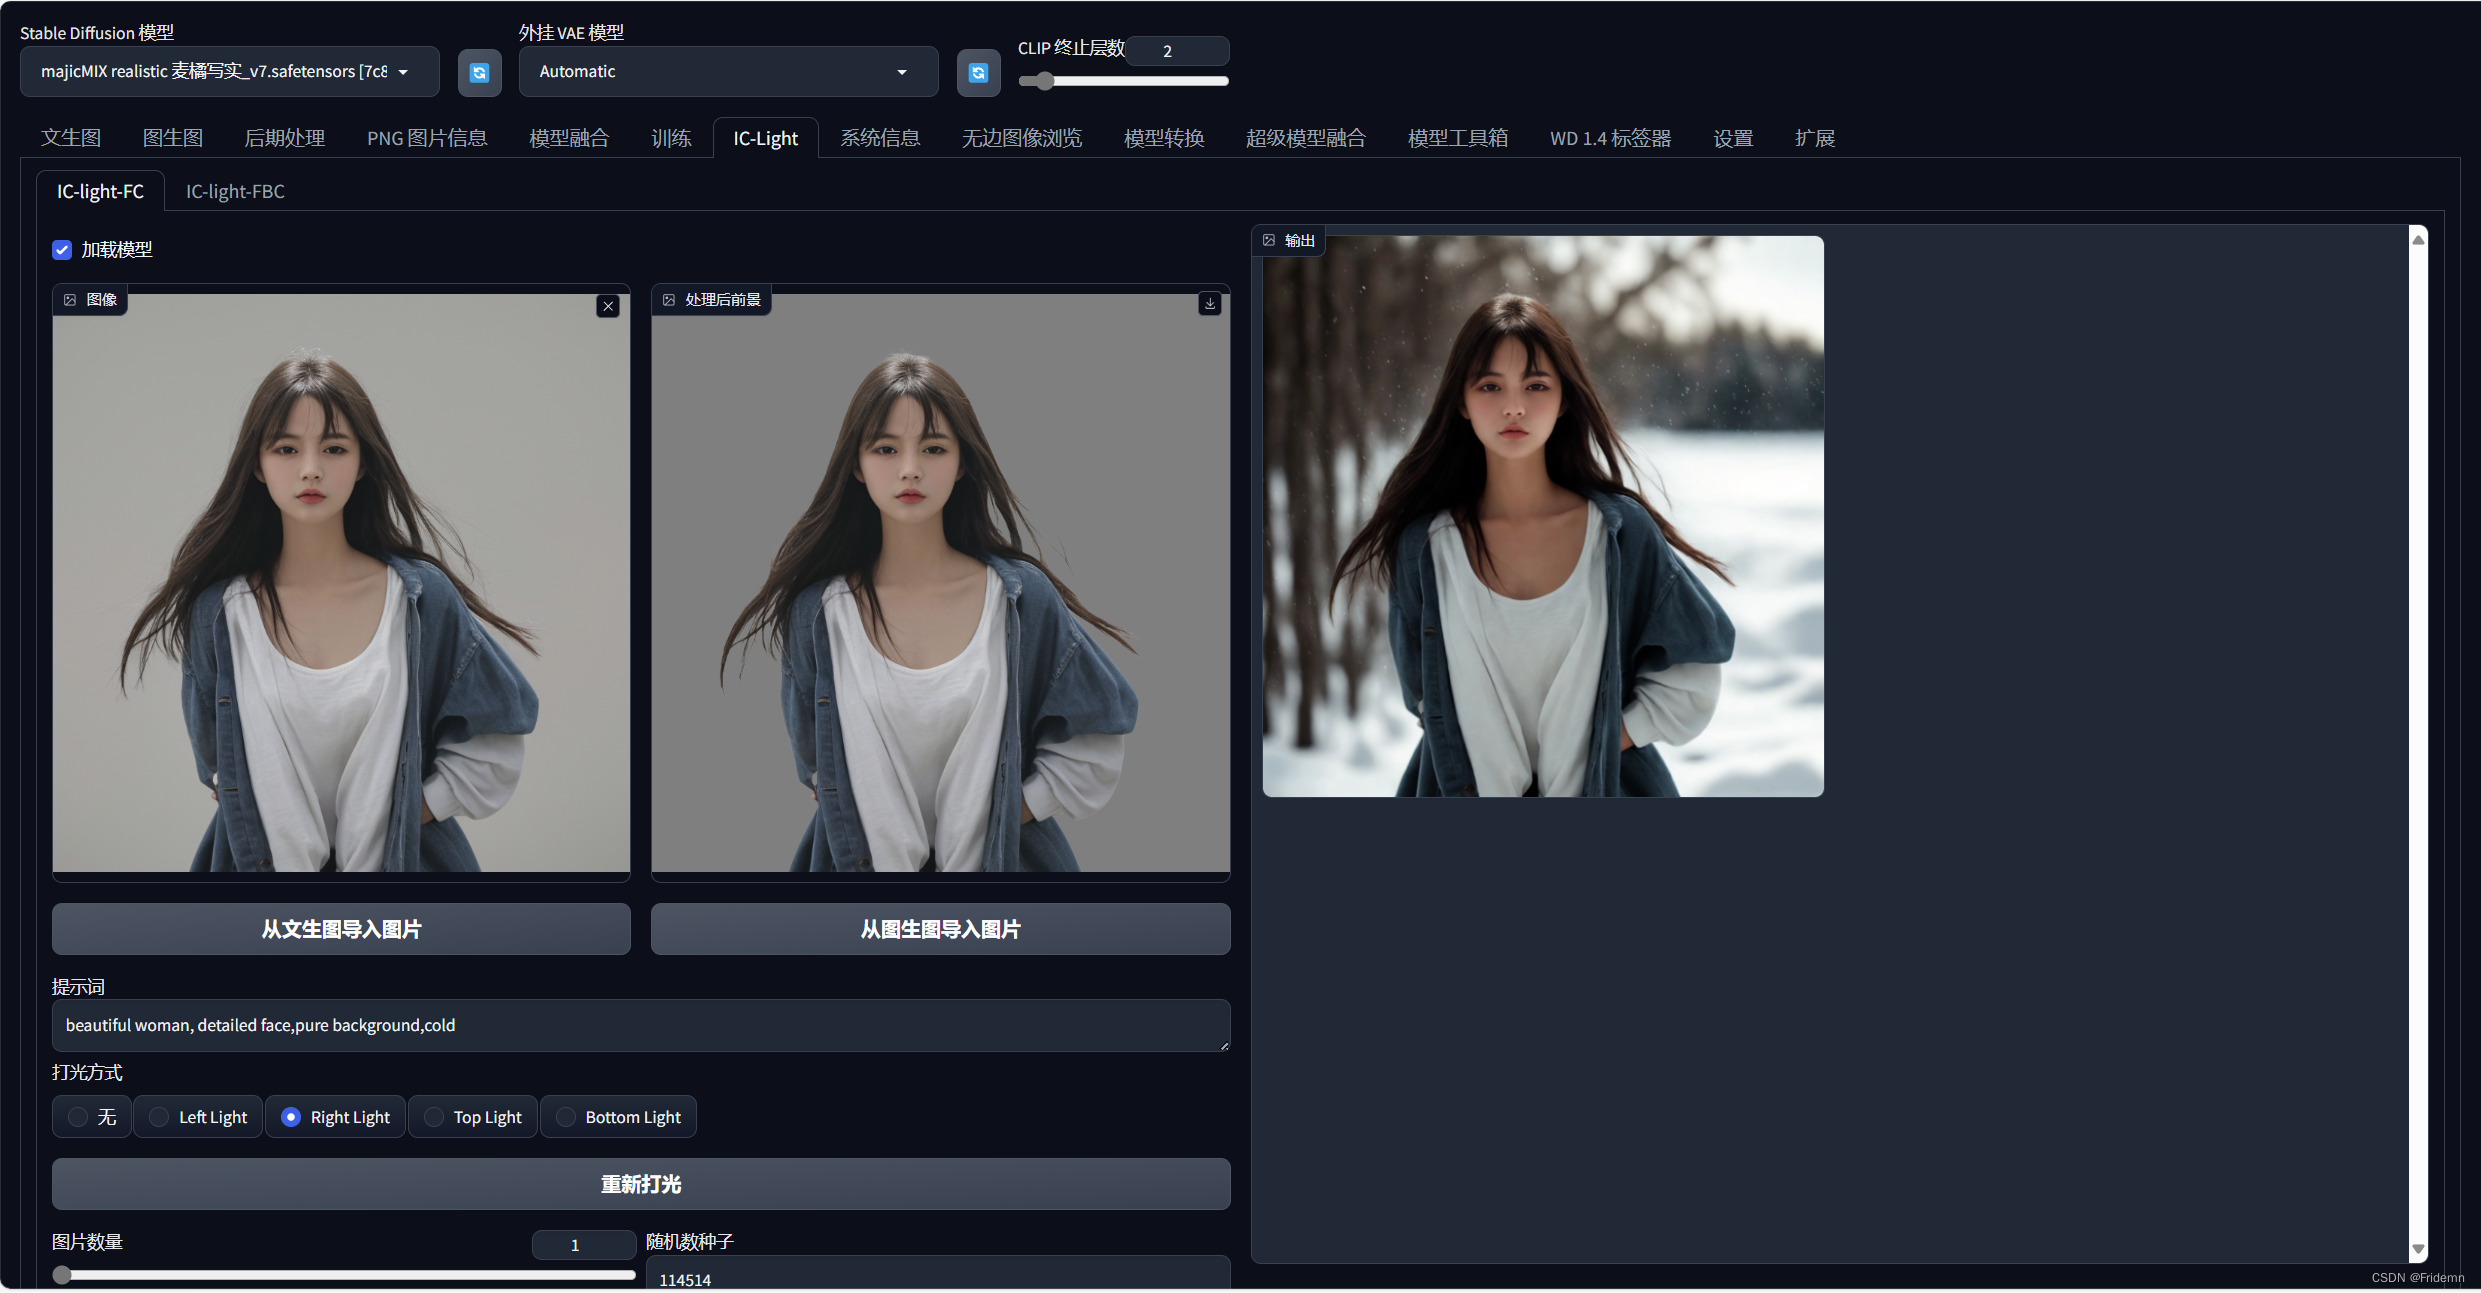Image resolution: width=2481 pixels, height=1293 pixels.
Task: Open the Stable Diffusion model dropdown
Action: 229,72
